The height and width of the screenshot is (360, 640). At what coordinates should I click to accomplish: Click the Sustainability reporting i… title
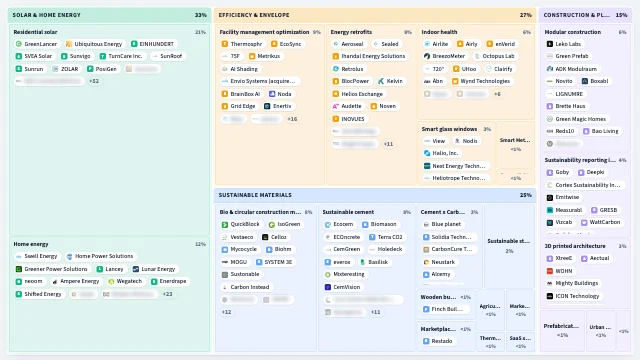(x=580, y=160)
